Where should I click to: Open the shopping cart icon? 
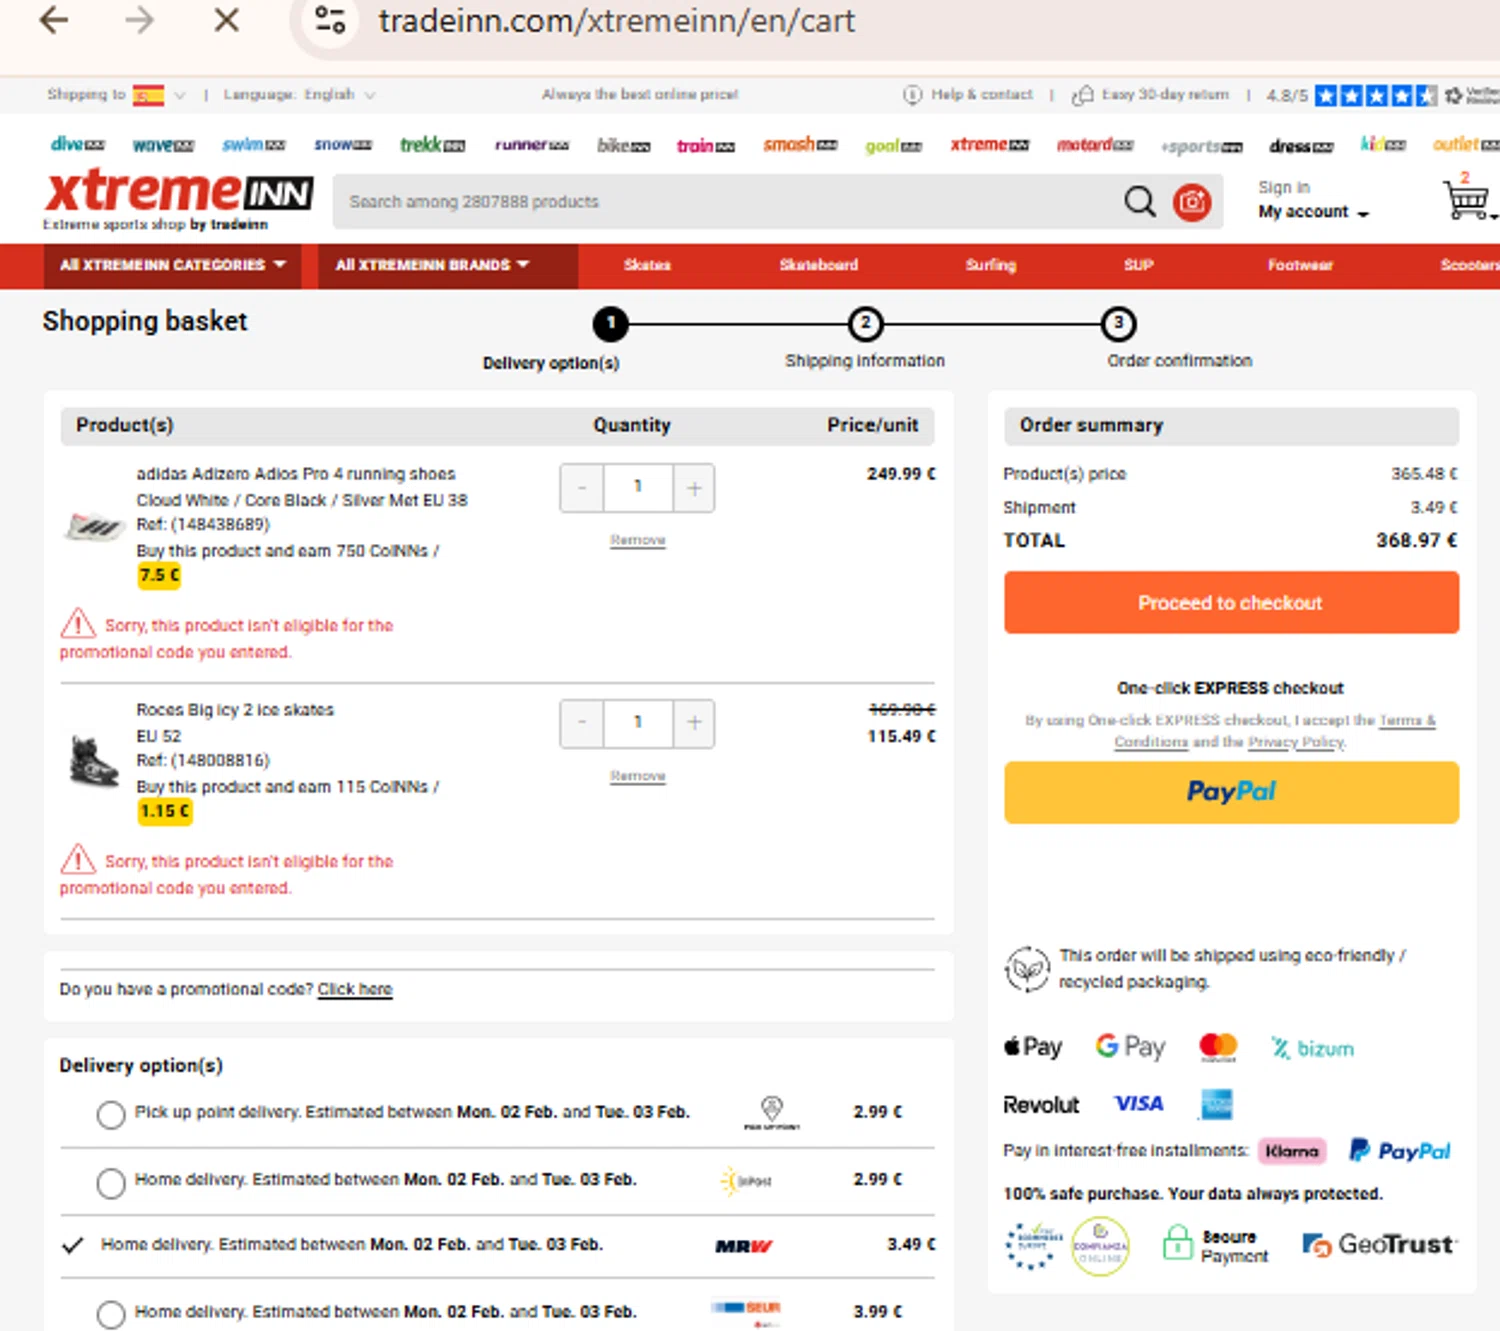point(1467,198)
